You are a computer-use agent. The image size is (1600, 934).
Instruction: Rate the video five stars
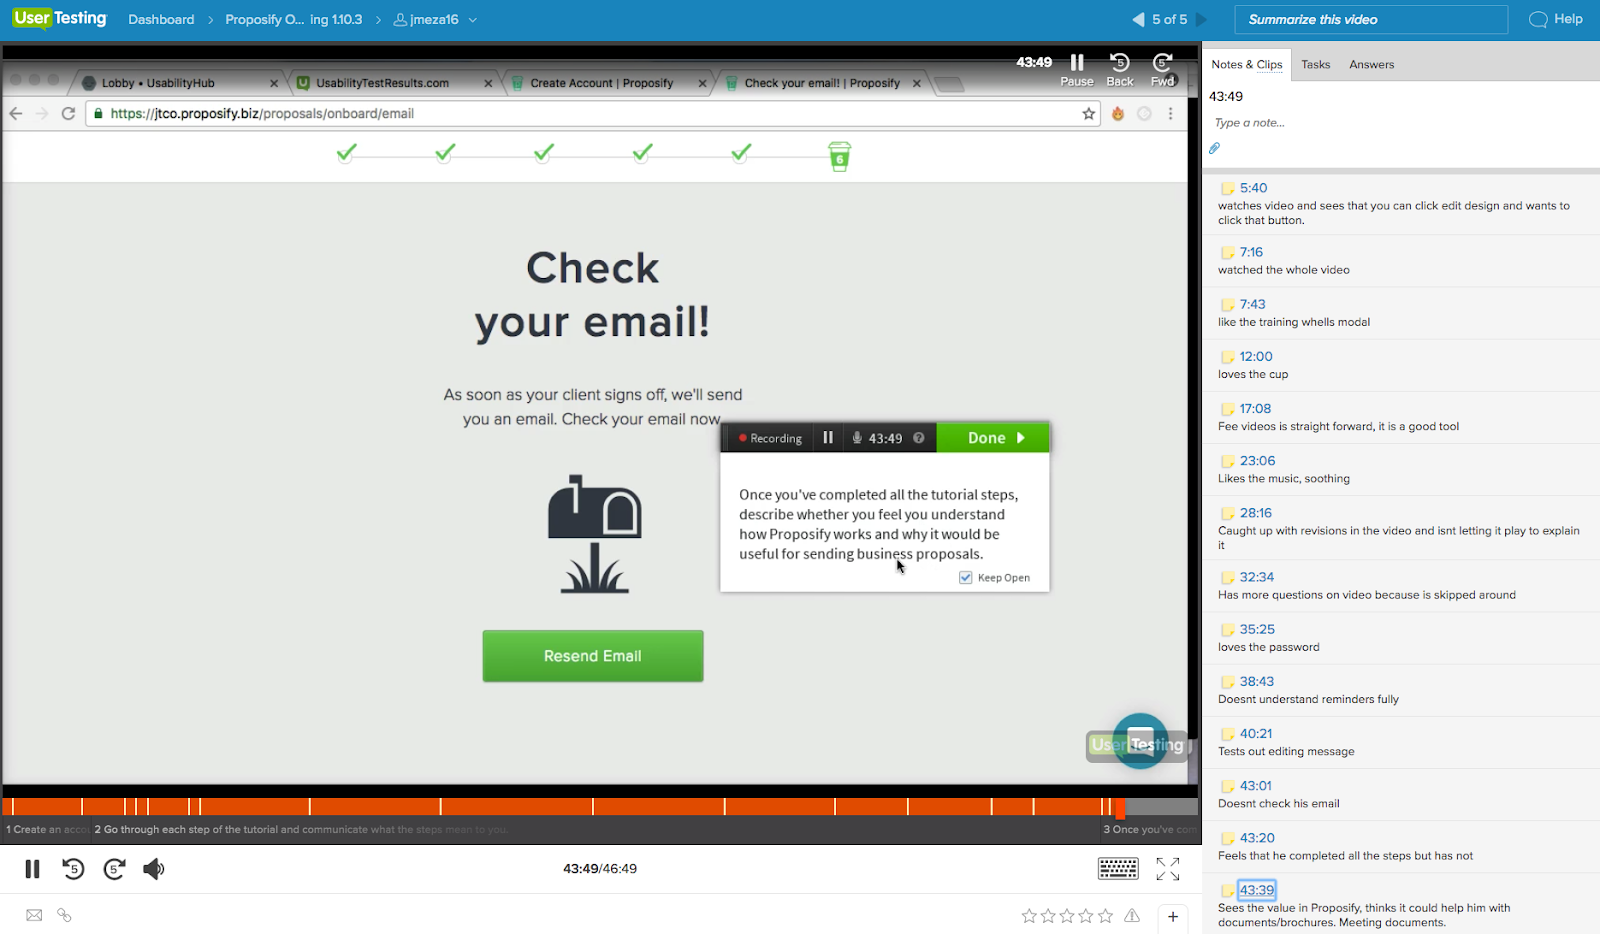(1105, 915)
